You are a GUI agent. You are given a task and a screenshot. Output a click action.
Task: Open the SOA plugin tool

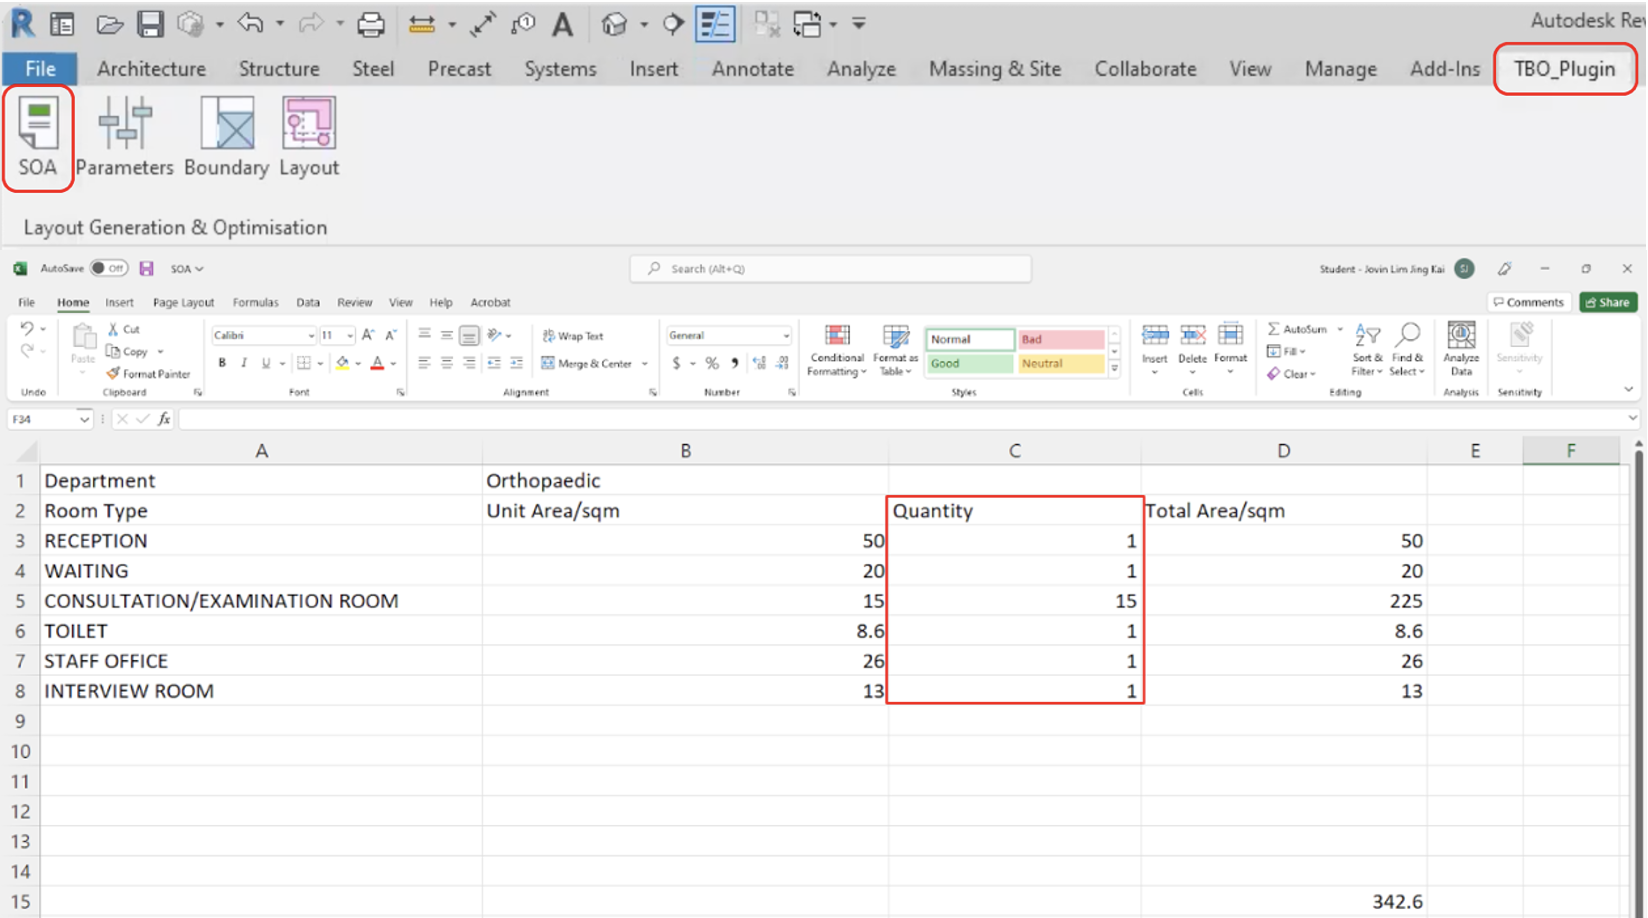38,137
